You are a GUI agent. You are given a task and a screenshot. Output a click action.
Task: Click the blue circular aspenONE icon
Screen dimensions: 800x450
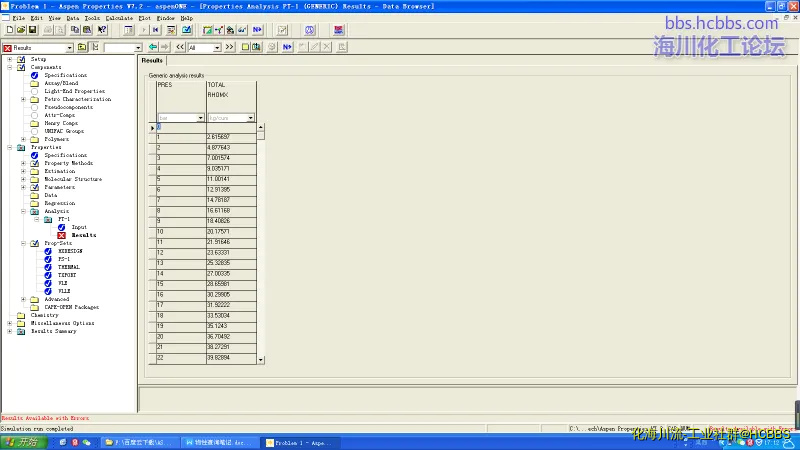tap(310, 30)
